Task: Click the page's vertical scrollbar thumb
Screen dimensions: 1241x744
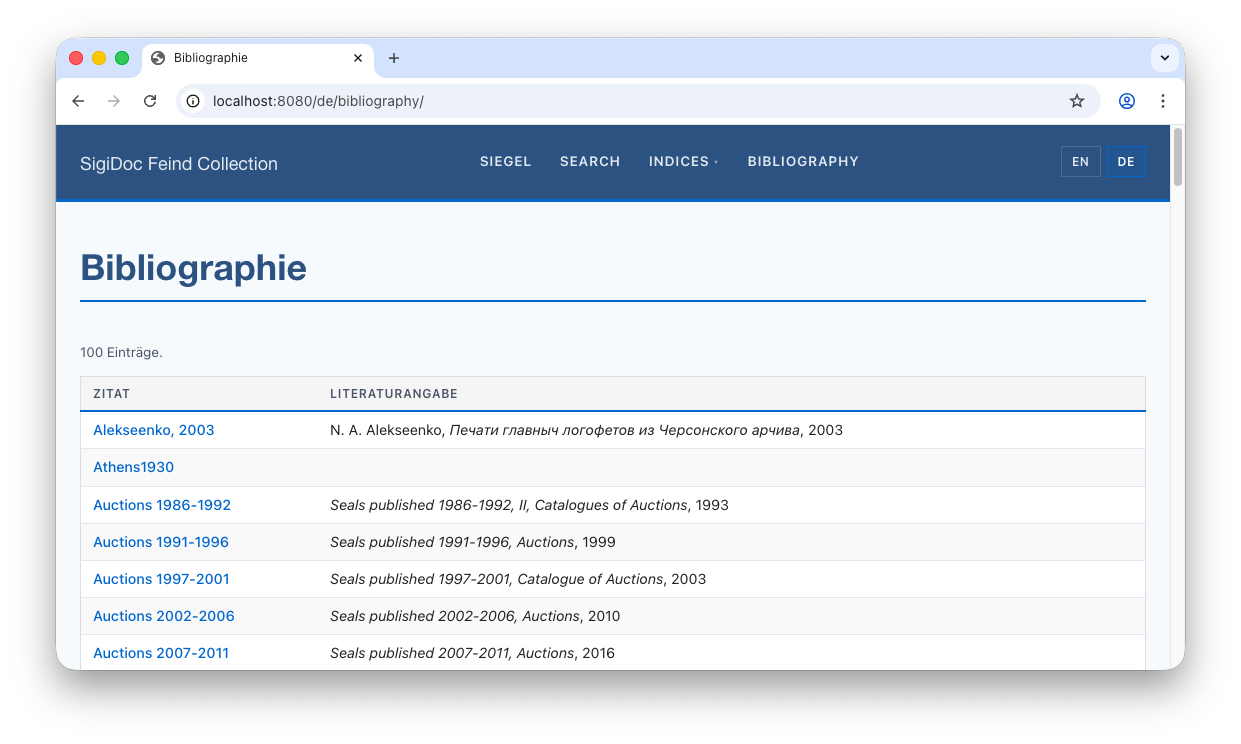Action: point(1177,157)
